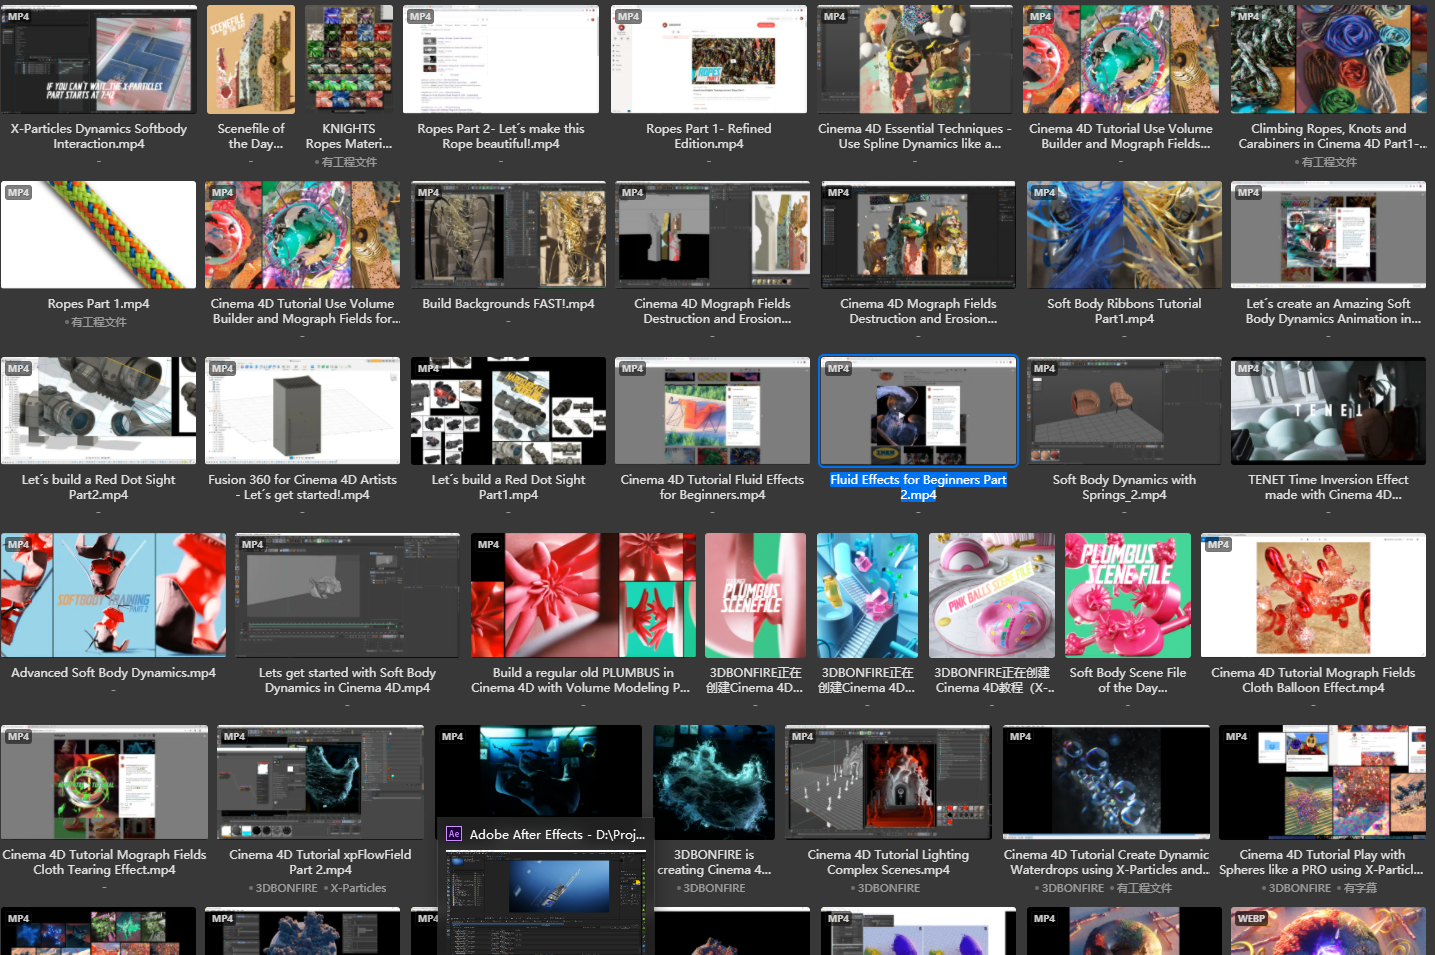Click the WEBP image thumbnail at bottom right

tap(1328, 931)
